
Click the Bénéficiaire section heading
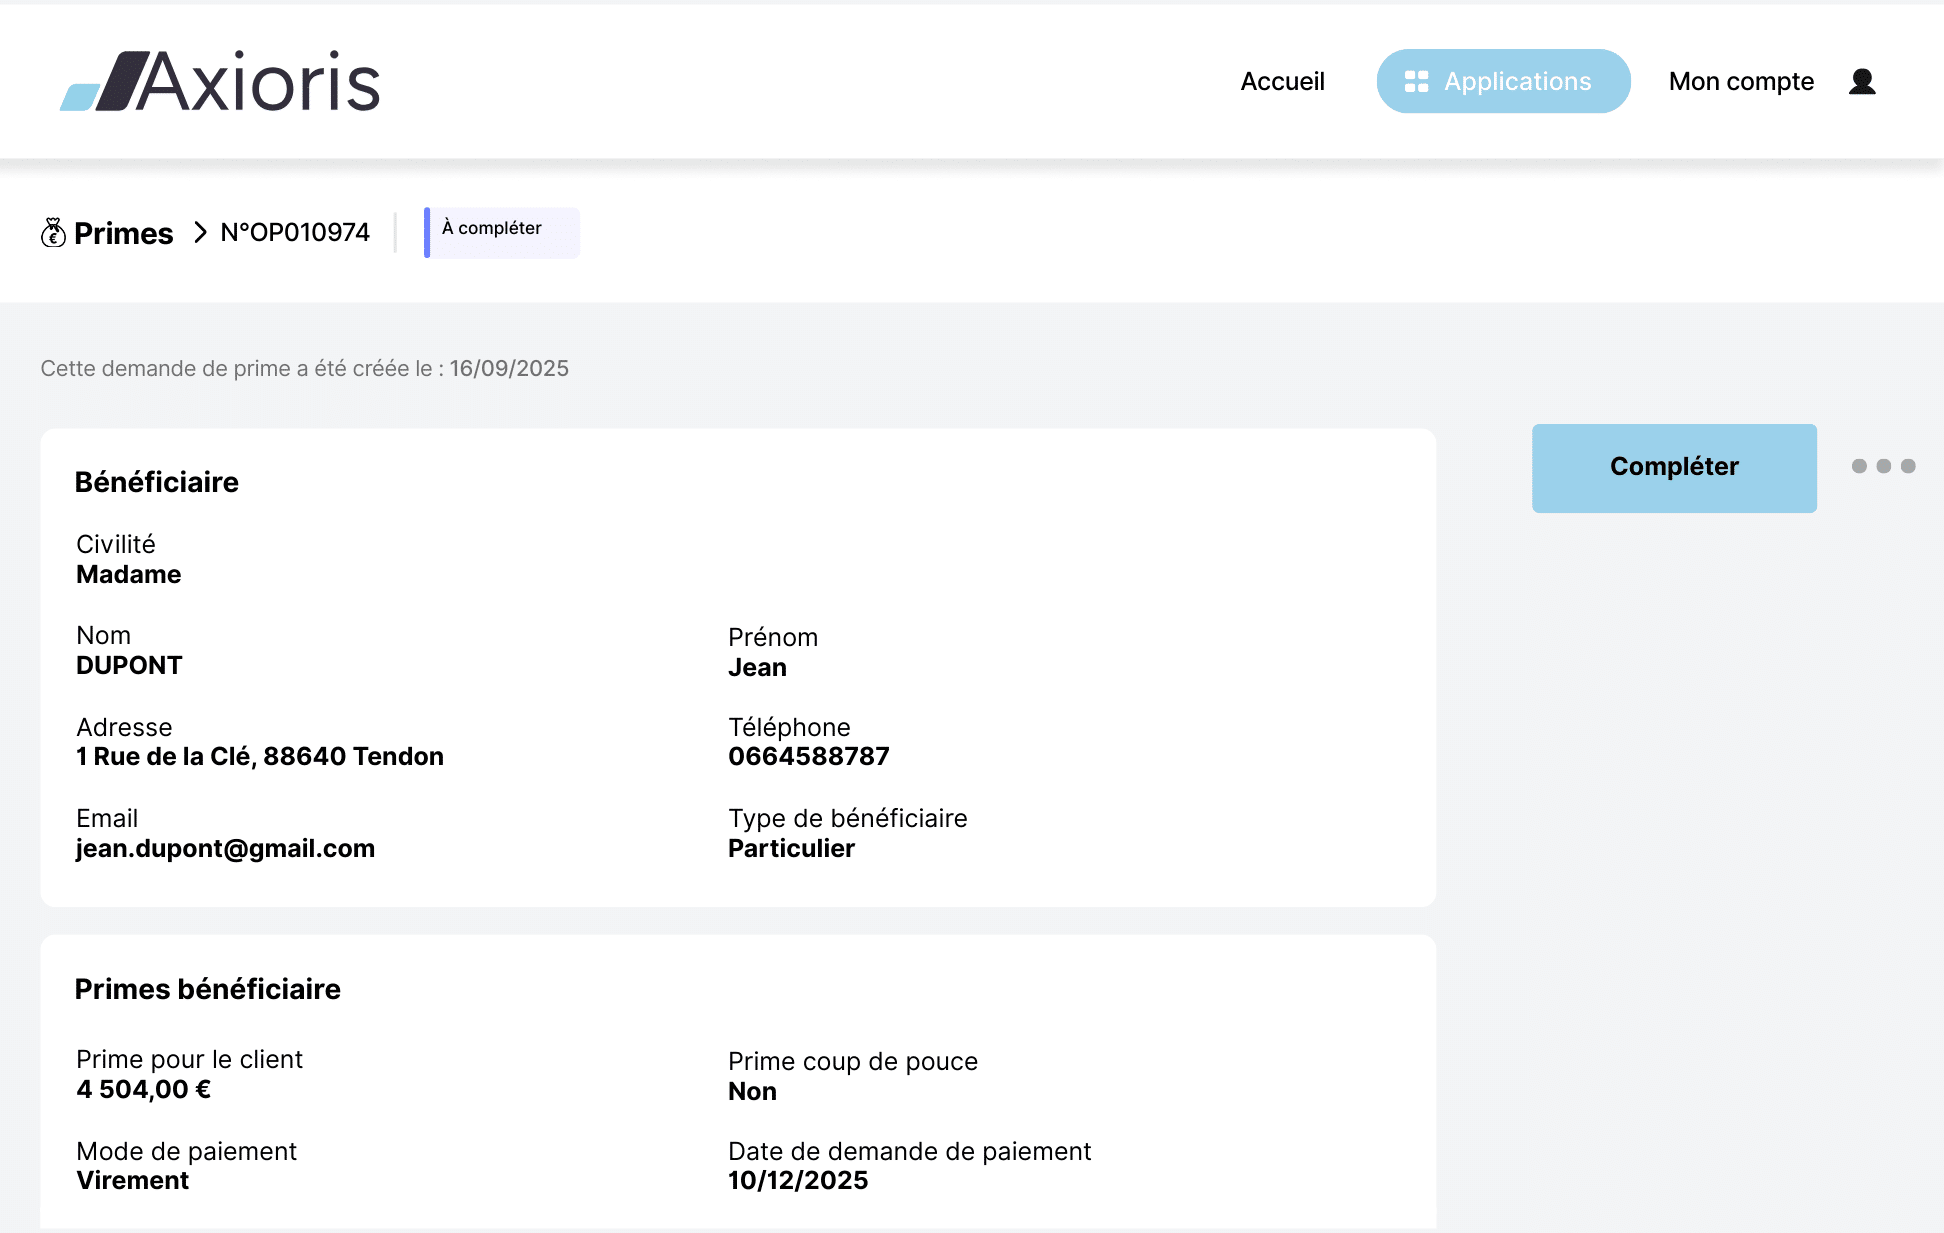(x=157, y=482)
